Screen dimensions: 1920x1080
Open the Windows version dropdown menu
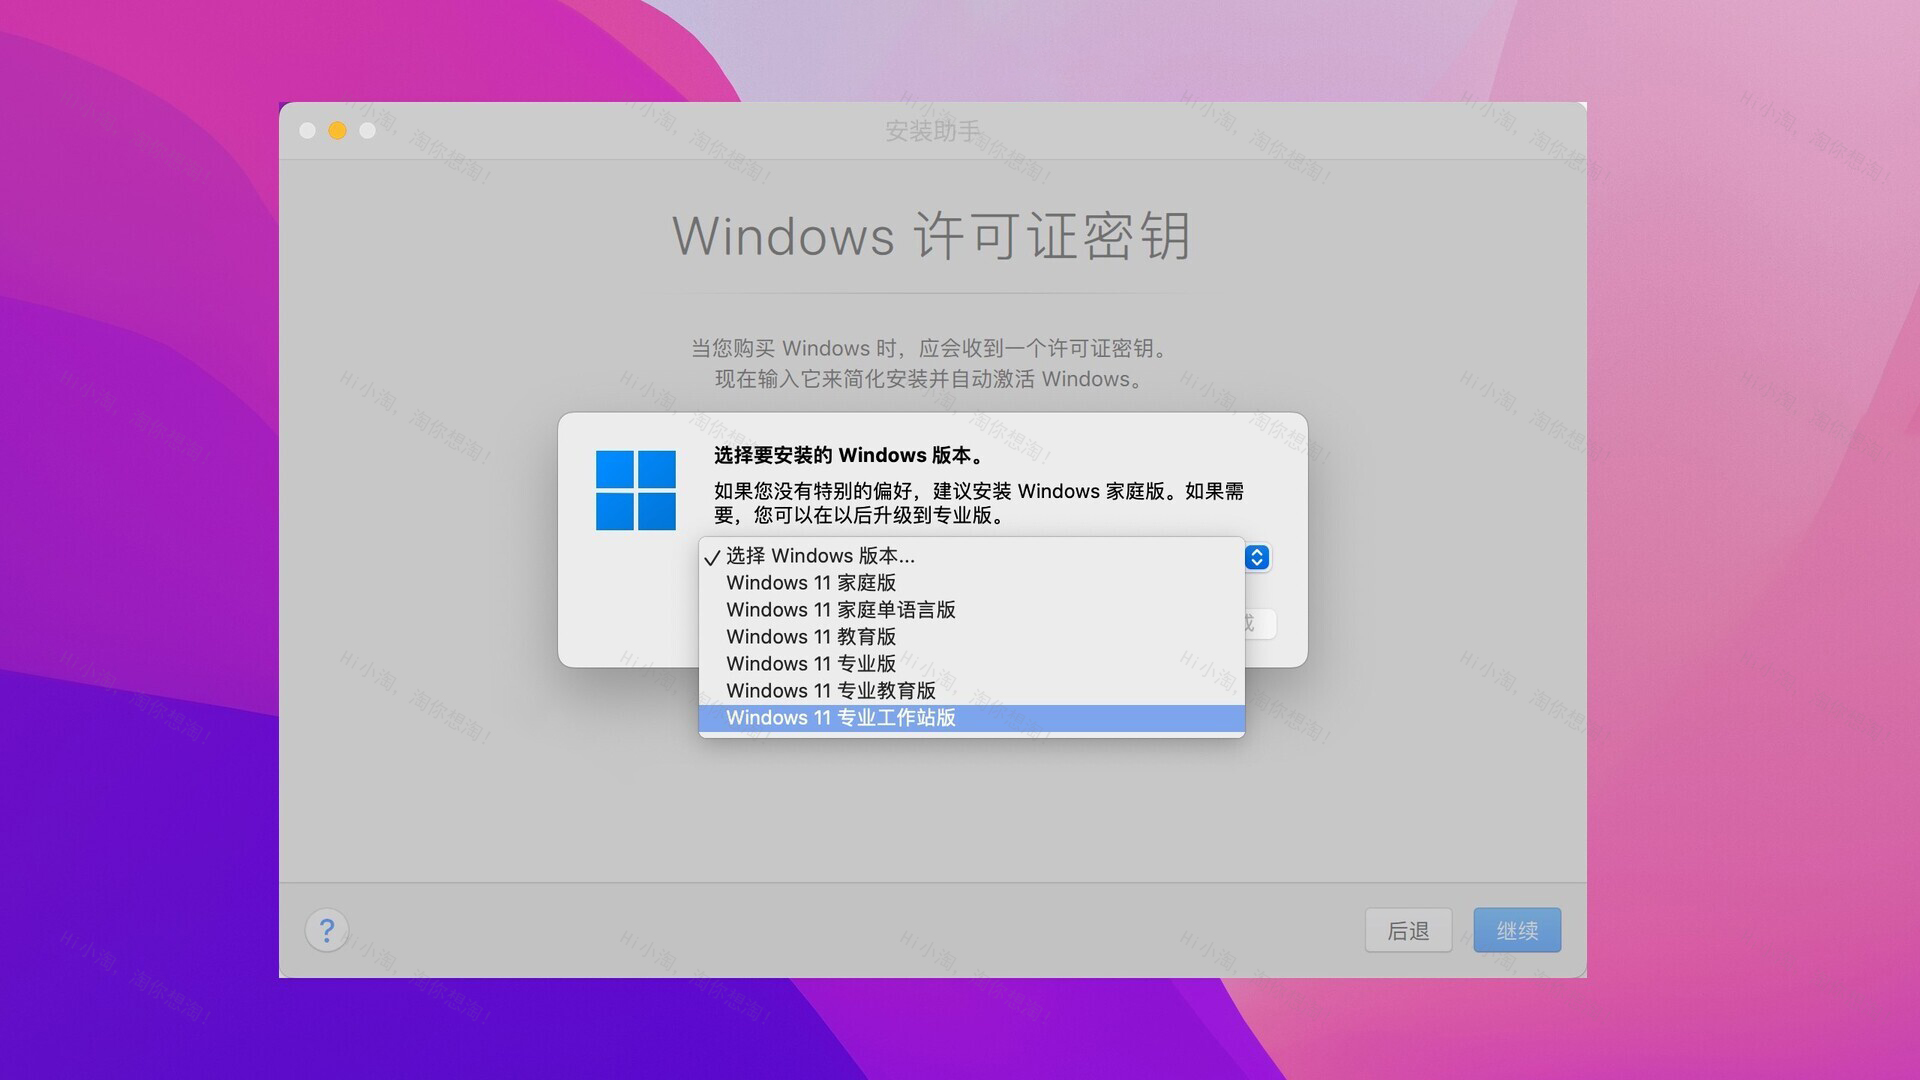[x=1255, y=556]
